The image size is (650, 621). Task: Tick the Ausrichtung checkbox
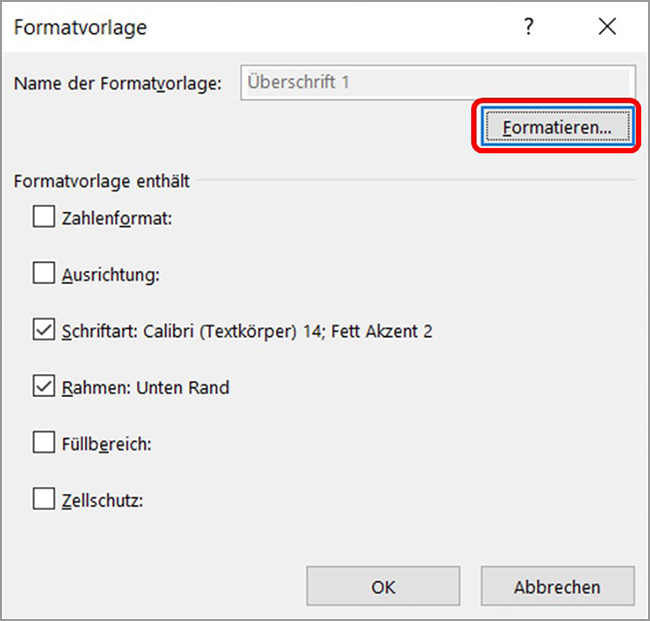tap(44, 273)
